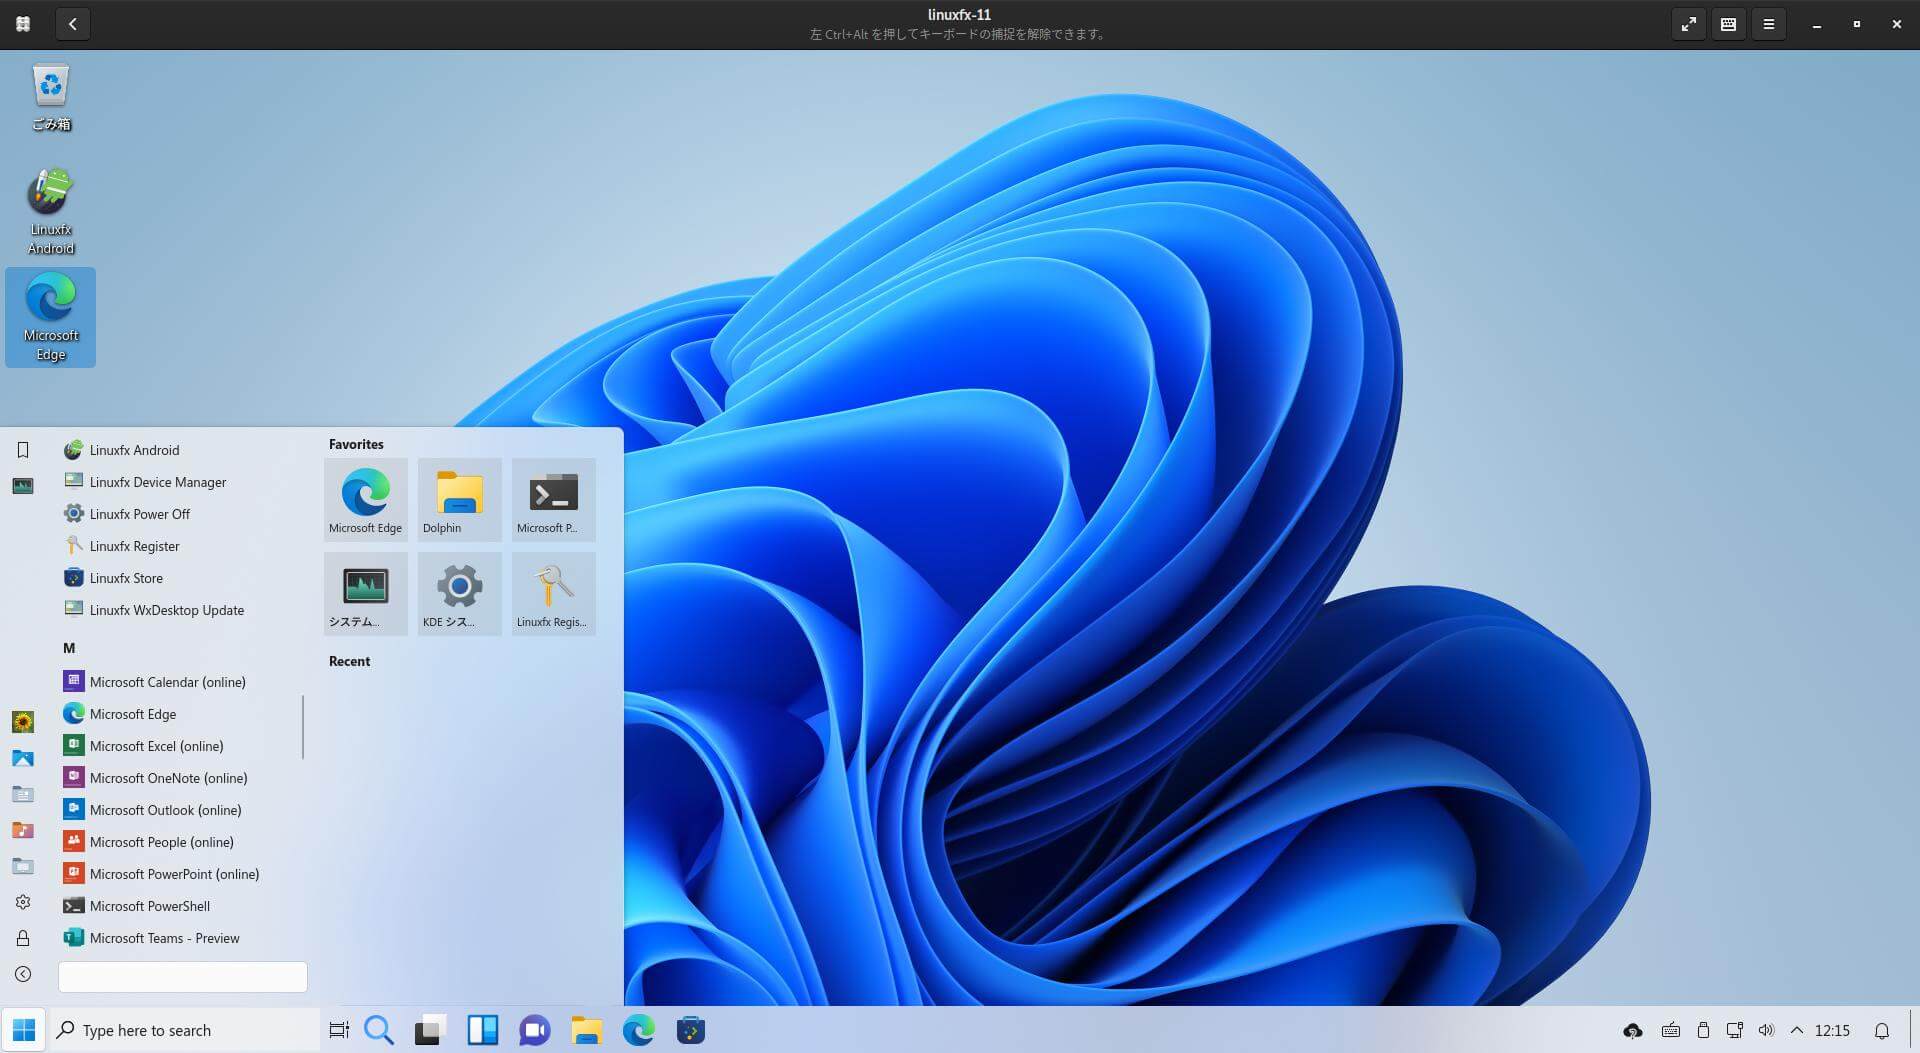Launch Dolphin from Favorites
Screen dimensions: 1920x1053
(459, 499)
